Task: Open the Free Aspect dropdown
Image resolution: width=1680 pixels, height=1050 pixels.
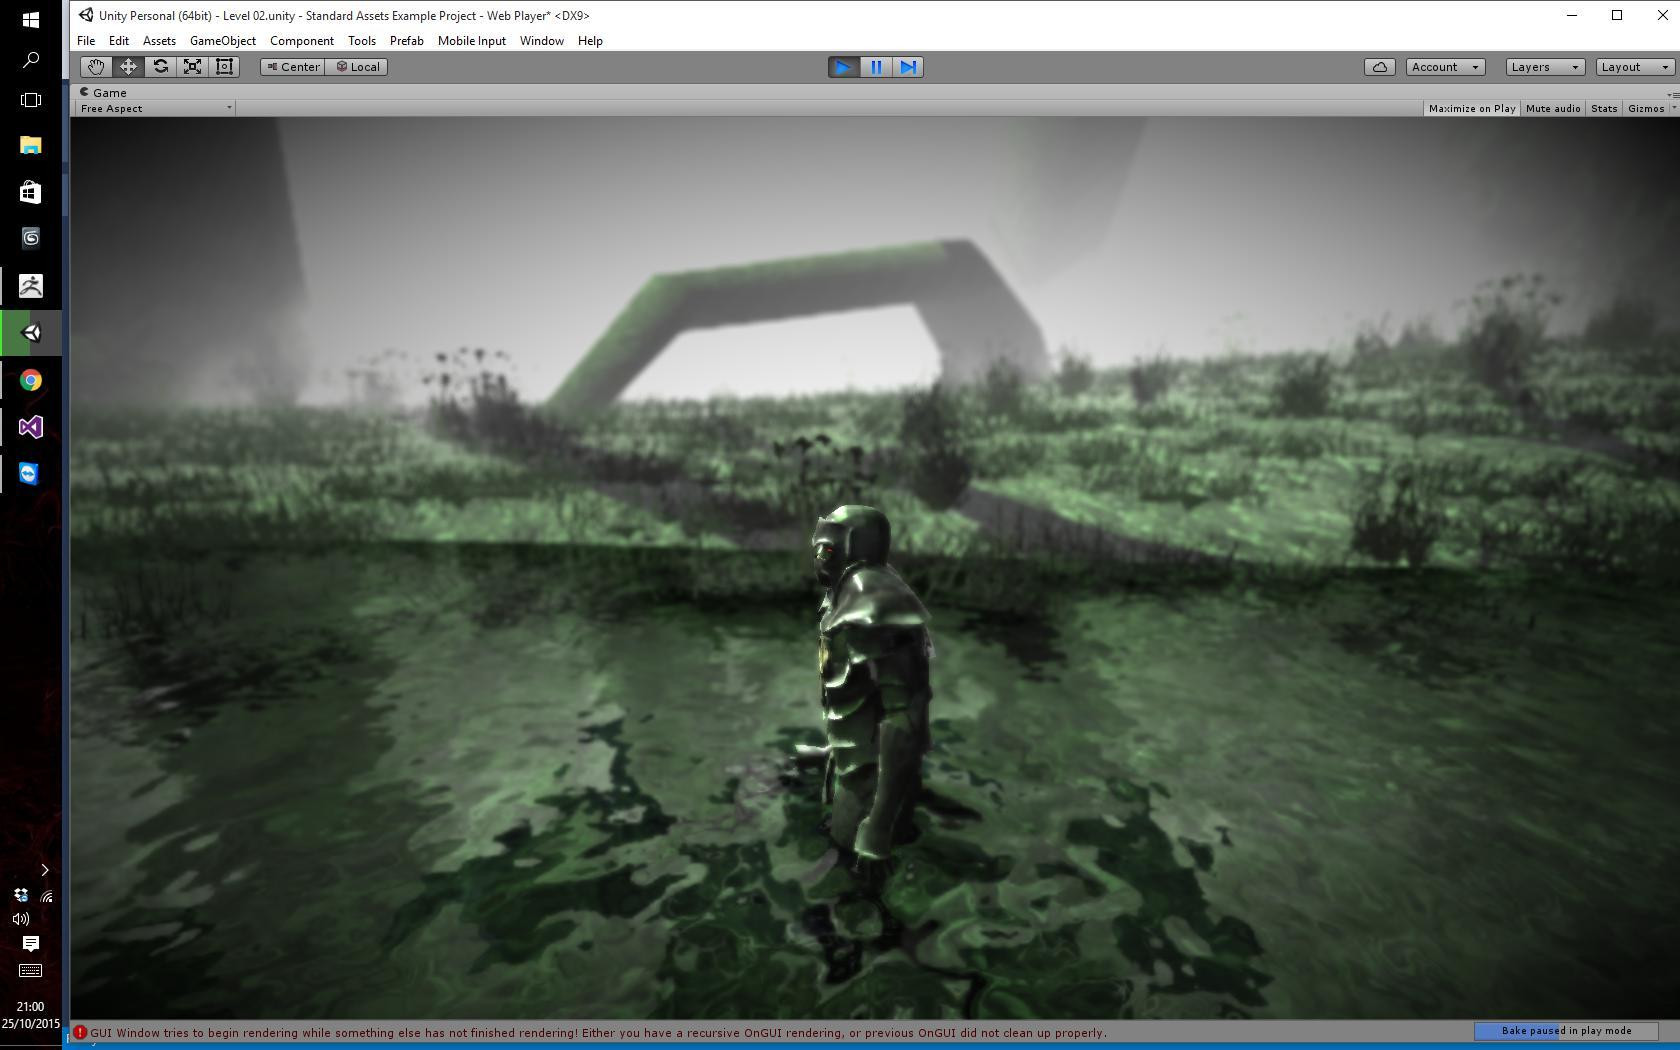Action: tap(155, 108)
